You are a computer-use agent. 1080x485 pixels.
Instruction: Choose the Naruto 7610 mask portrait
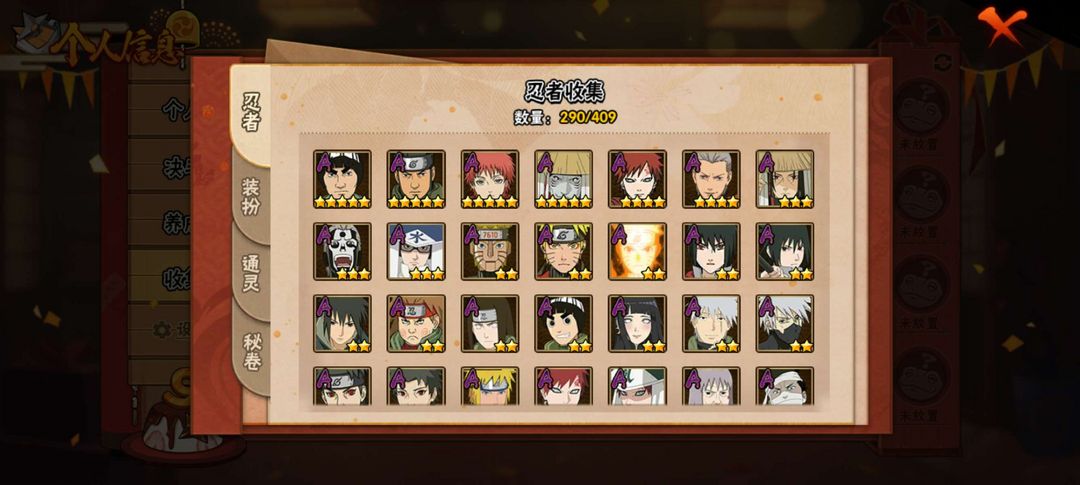click(x=490, y=251)
